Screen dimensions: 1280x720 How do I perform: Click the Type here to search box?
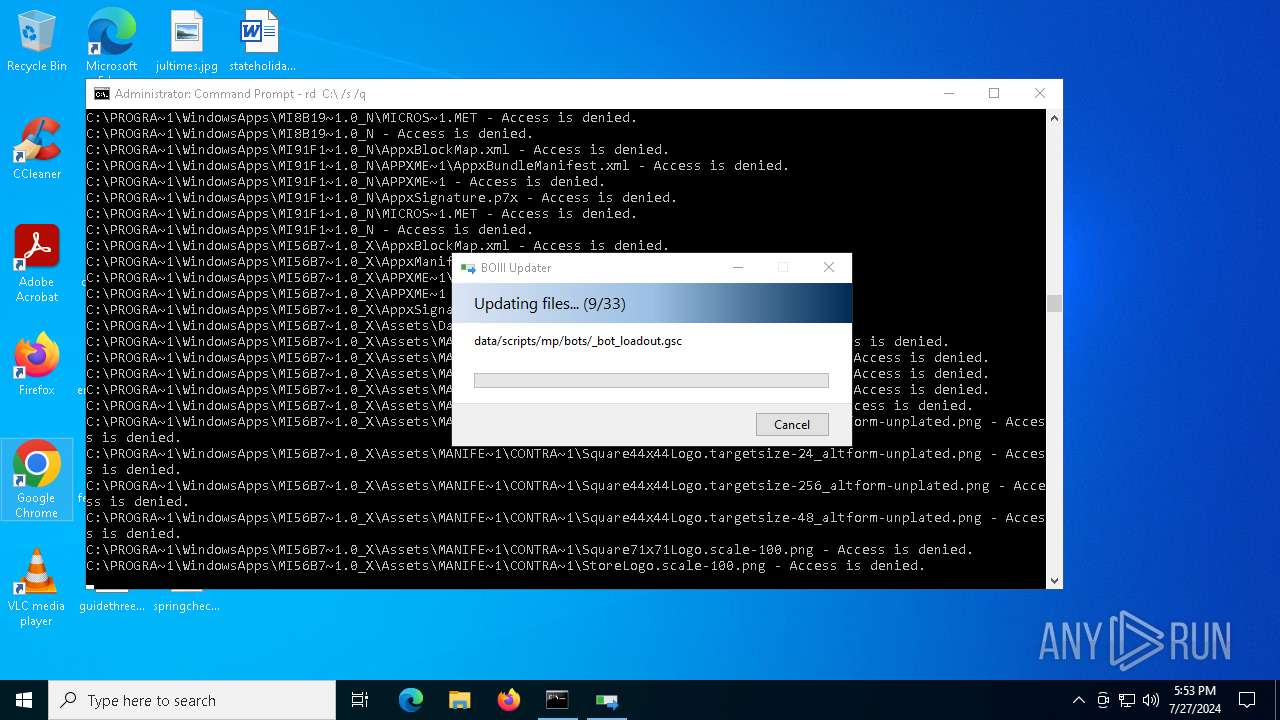click(192, 700)
